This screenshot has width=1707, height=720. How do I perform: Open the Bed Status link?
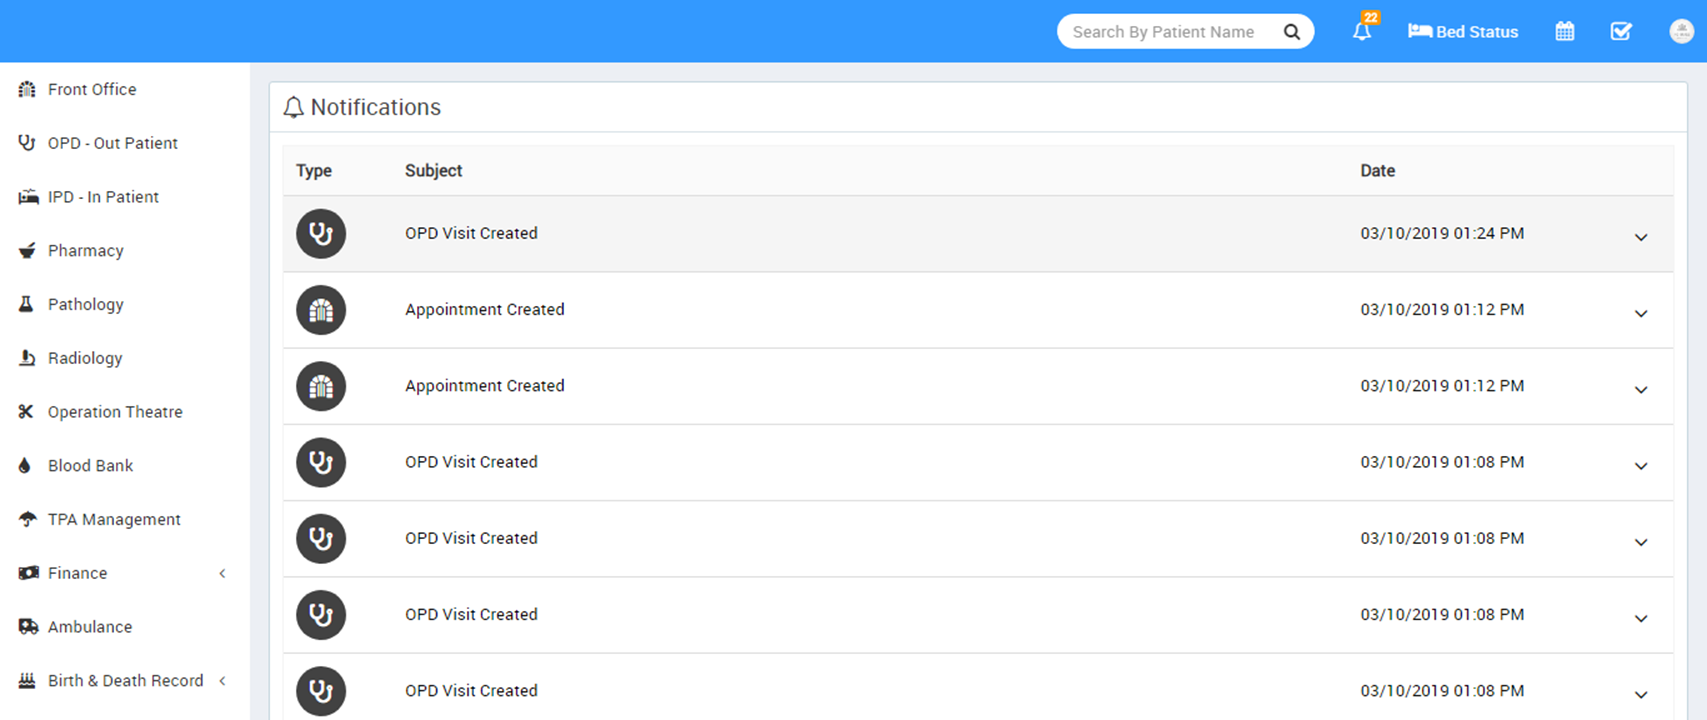click(1463, 32)
